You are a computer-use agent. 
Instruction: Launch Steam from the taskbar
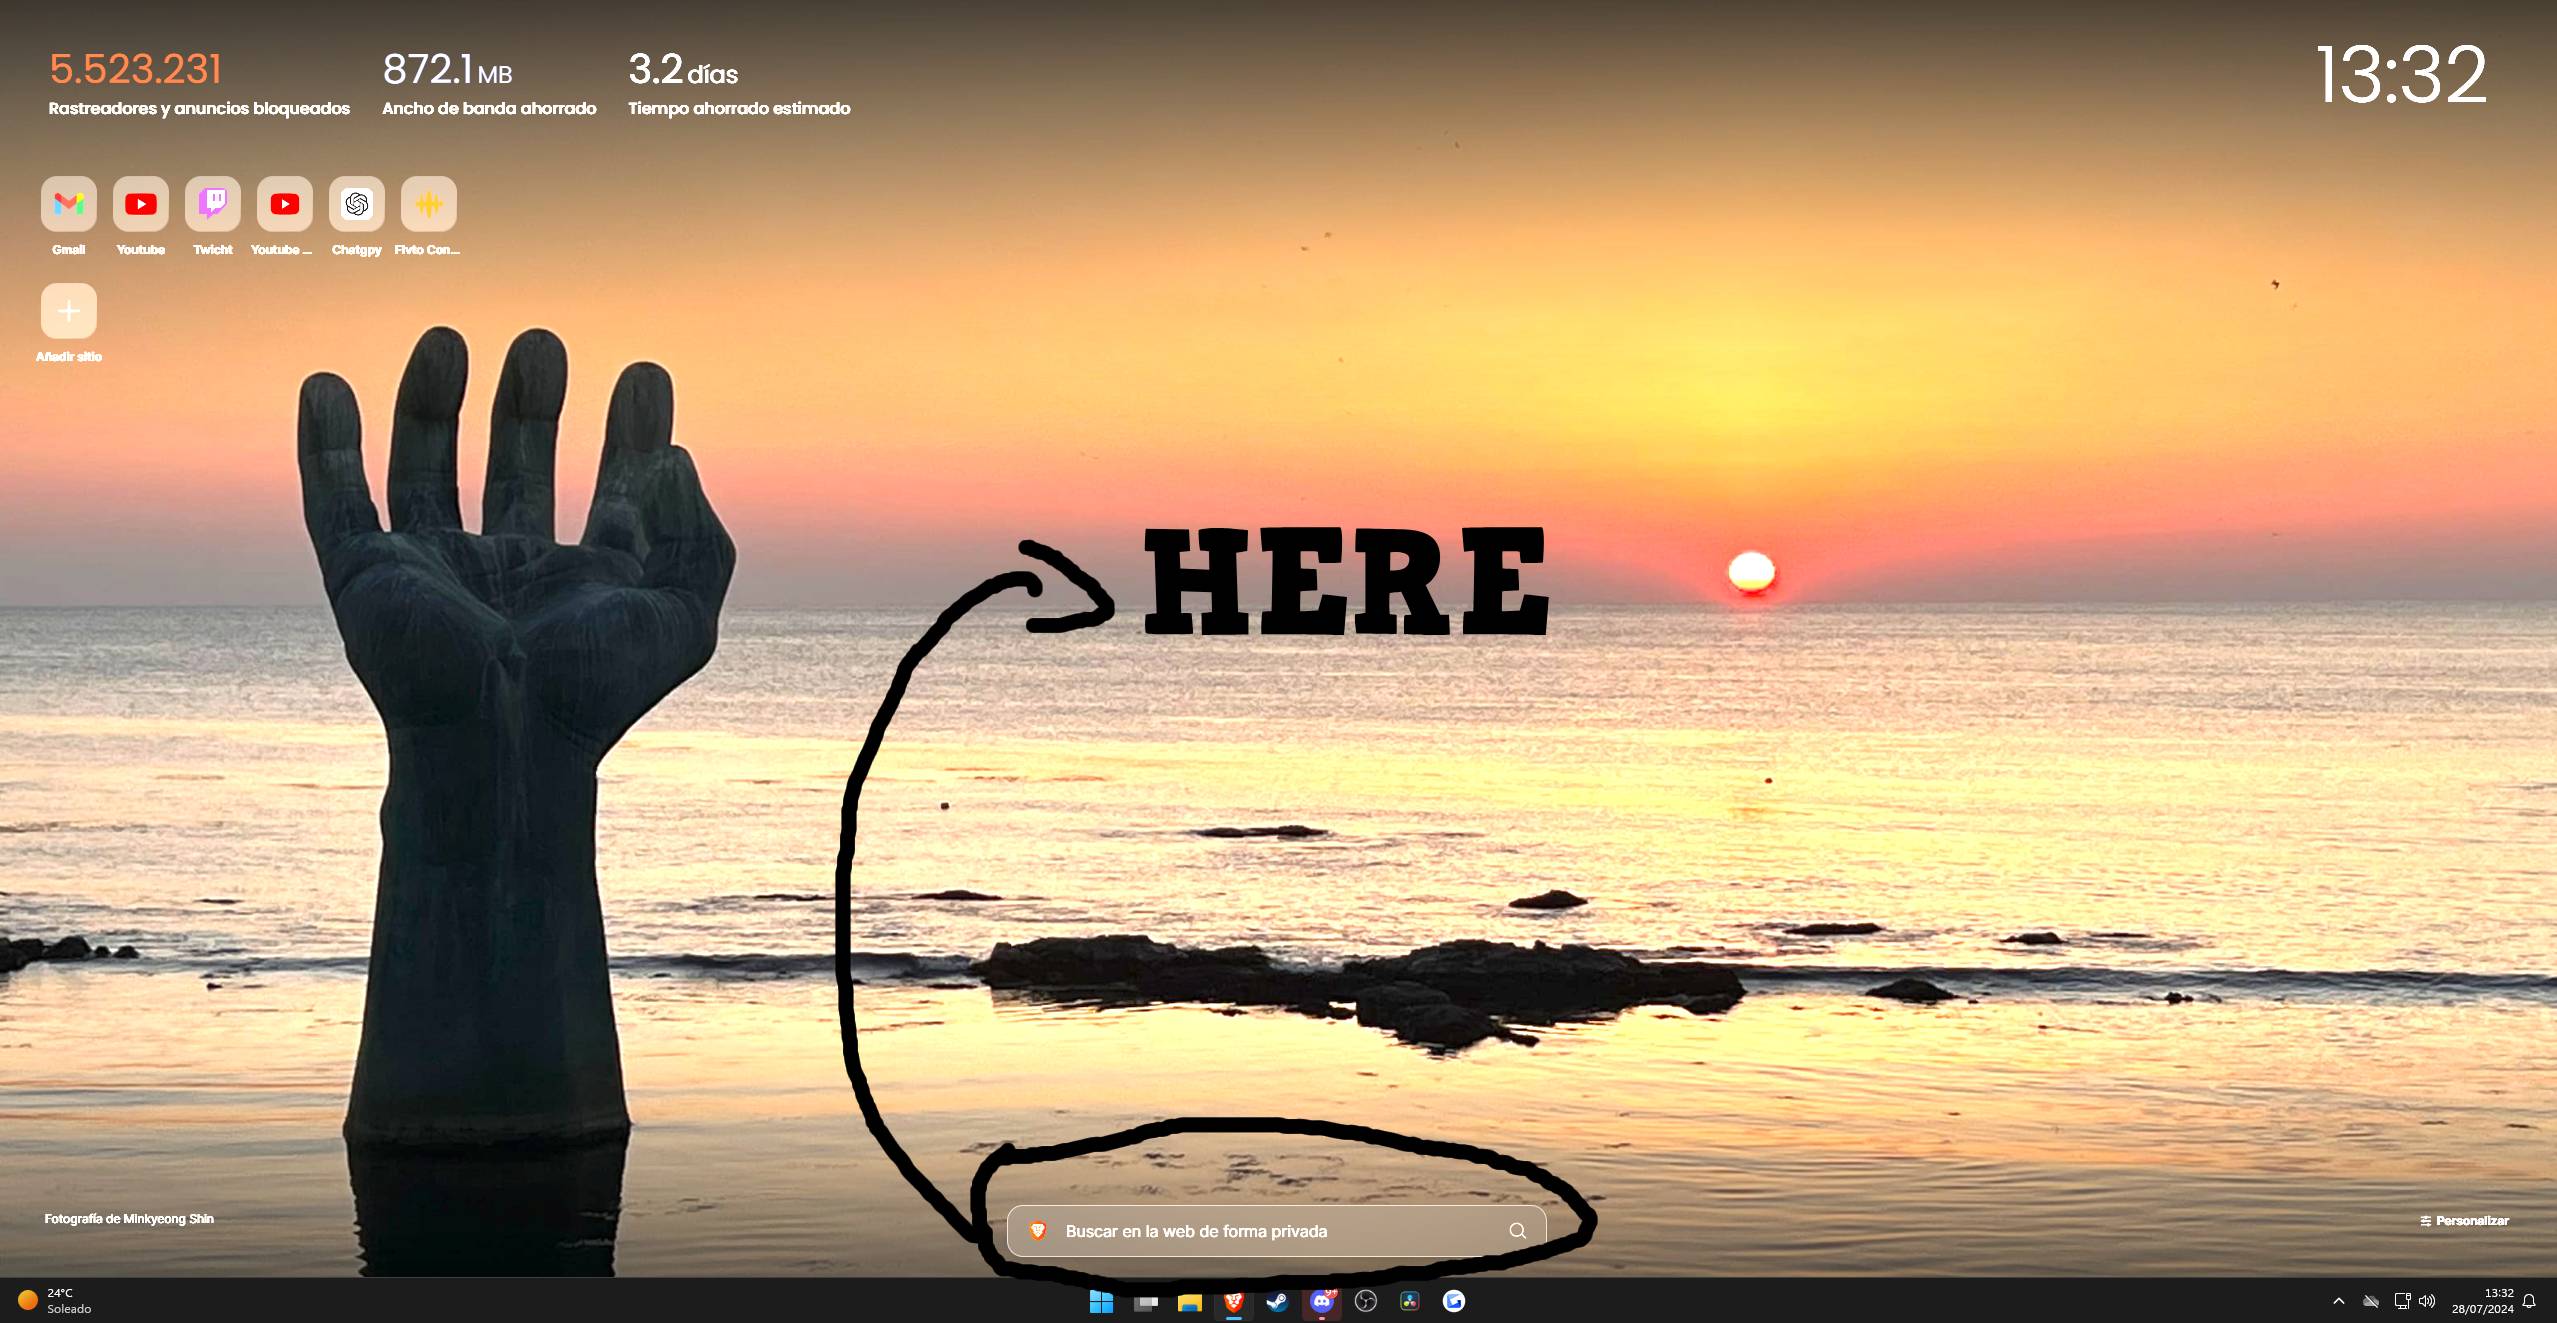[1277, 1301]
